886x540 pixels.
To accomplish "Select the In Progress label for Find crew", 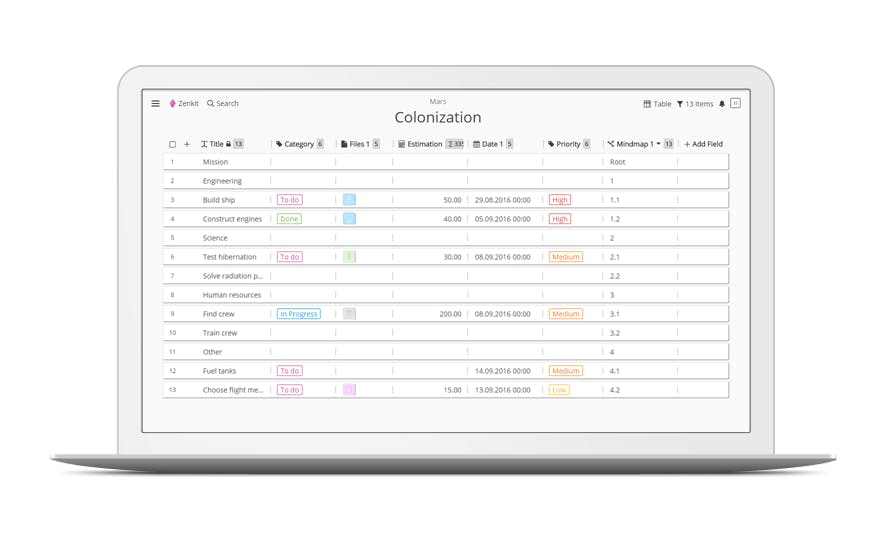I will tap(298, 313).
